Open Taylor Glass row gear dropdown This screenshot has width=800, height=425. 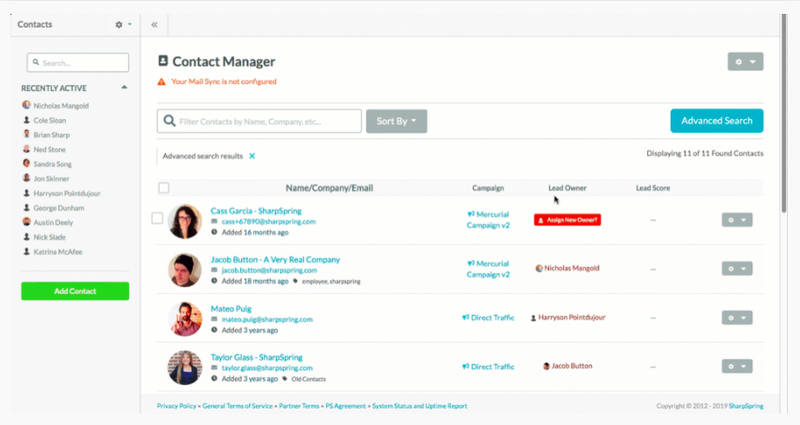[737, 366]
